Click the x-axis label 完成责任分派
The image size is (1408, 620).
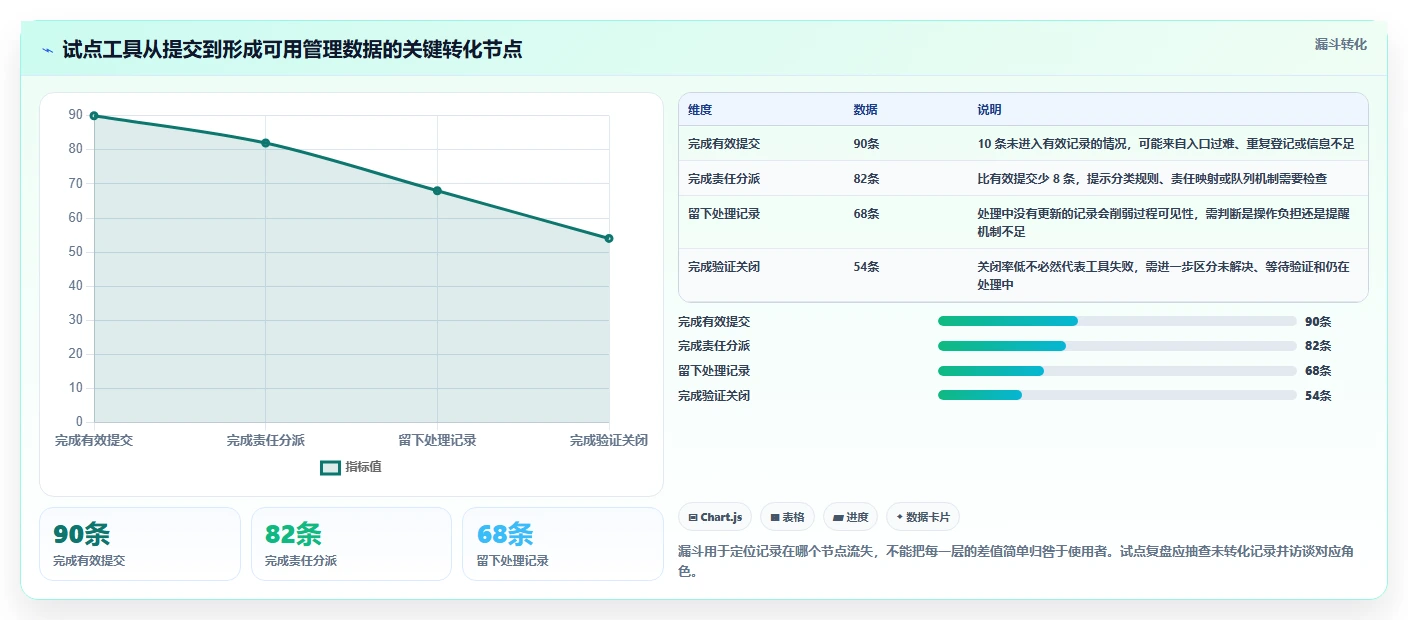click(x=266, y=441)
